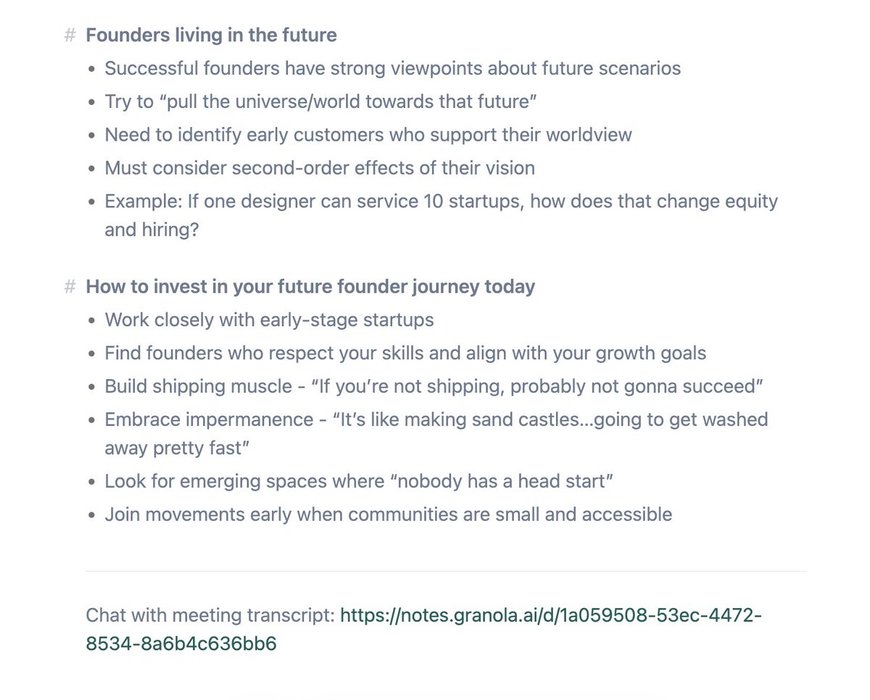Image resolution: width=870 pixels, height=700 pixels.
Task: Click the bullet Find founders who respect your skills
Action: (405, 353)
